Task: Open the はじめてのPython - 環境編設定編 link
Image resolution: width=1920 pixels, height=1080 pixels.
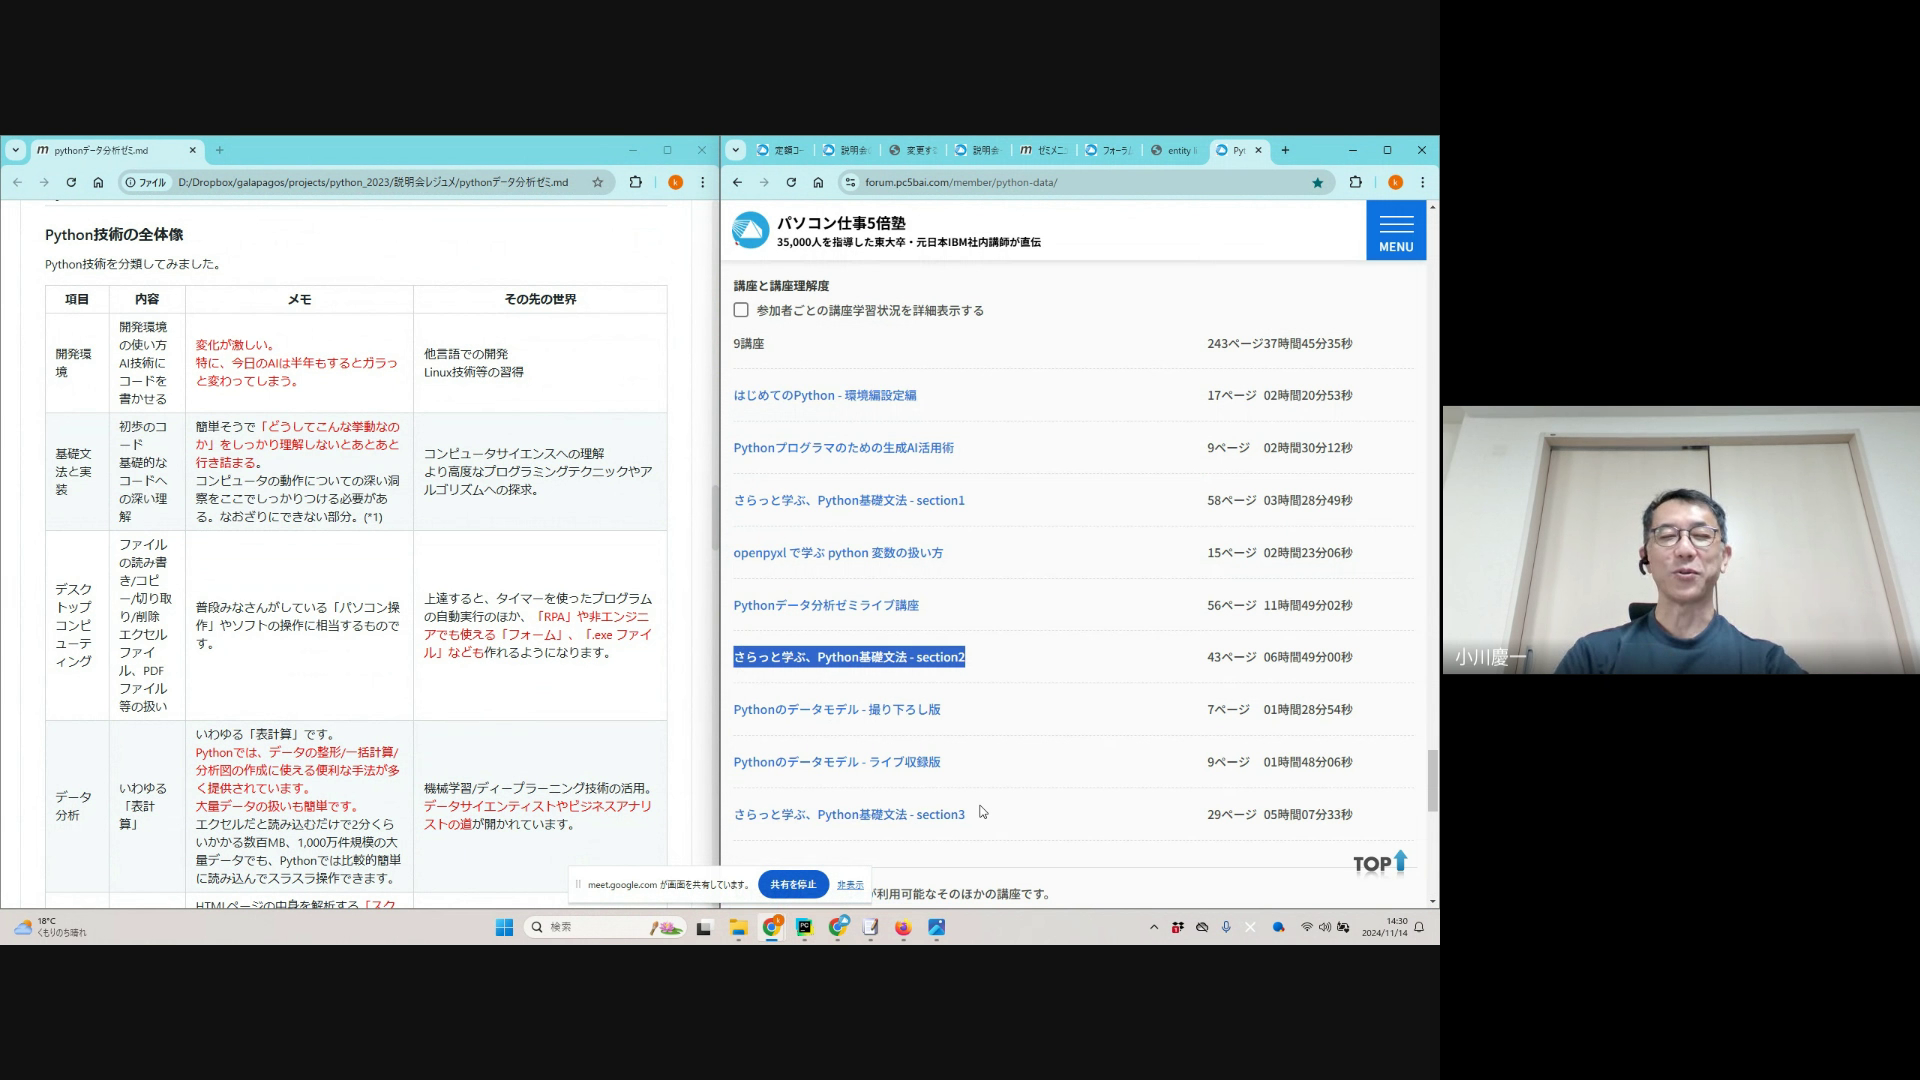Action: pyautogui.click(x=824, y=395)
